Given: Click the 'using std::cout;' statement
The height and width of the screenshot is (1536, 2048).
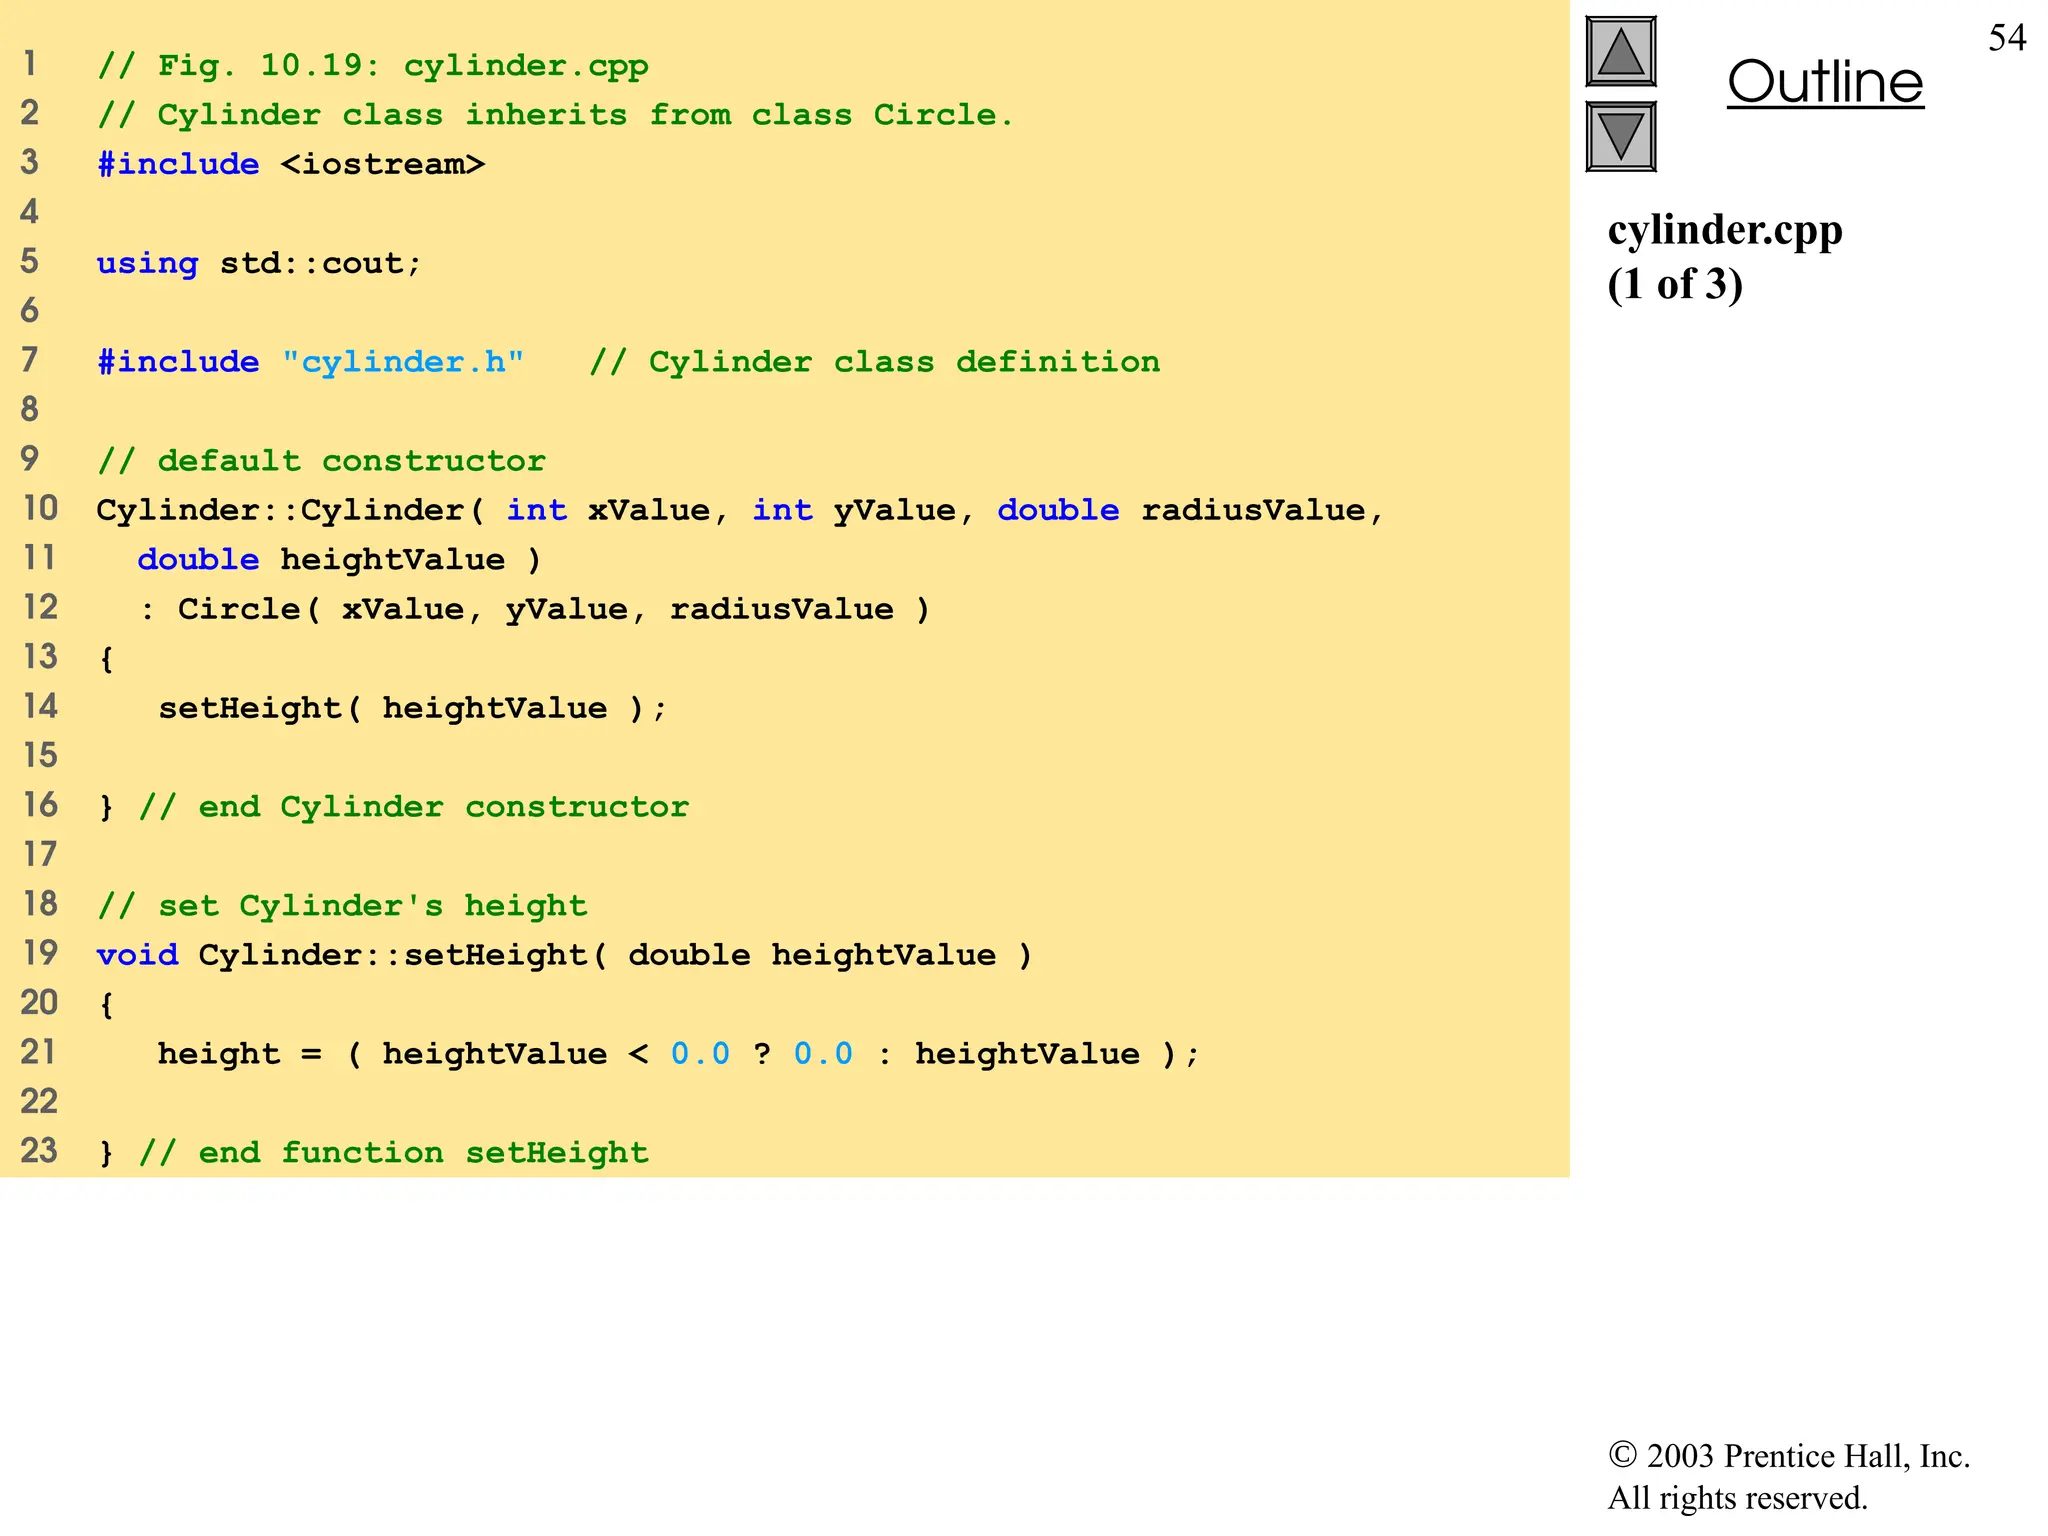Looking at the screenshot, I should (x=260, y=263).
